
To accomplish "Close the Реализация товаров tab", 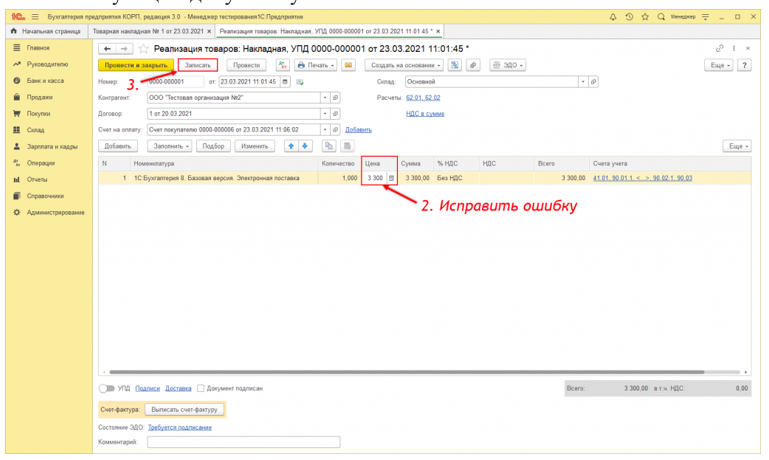I will 438,31.
